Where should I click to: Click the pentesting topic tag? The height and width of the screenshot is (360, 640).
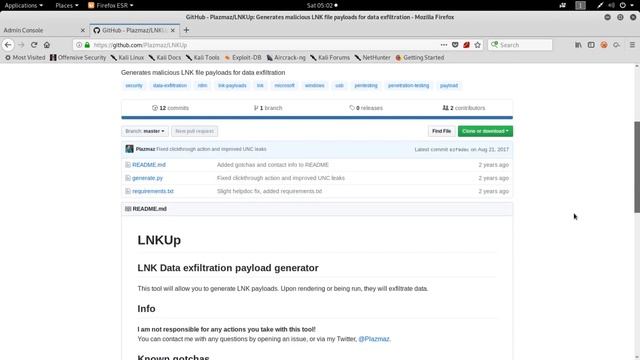(366, 86)
